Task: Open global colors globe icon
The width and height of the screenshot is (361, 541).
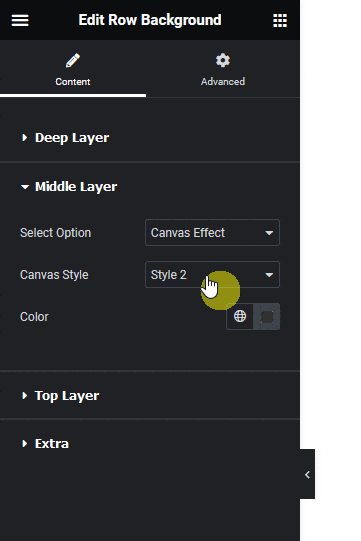Action: coord(240,316)
